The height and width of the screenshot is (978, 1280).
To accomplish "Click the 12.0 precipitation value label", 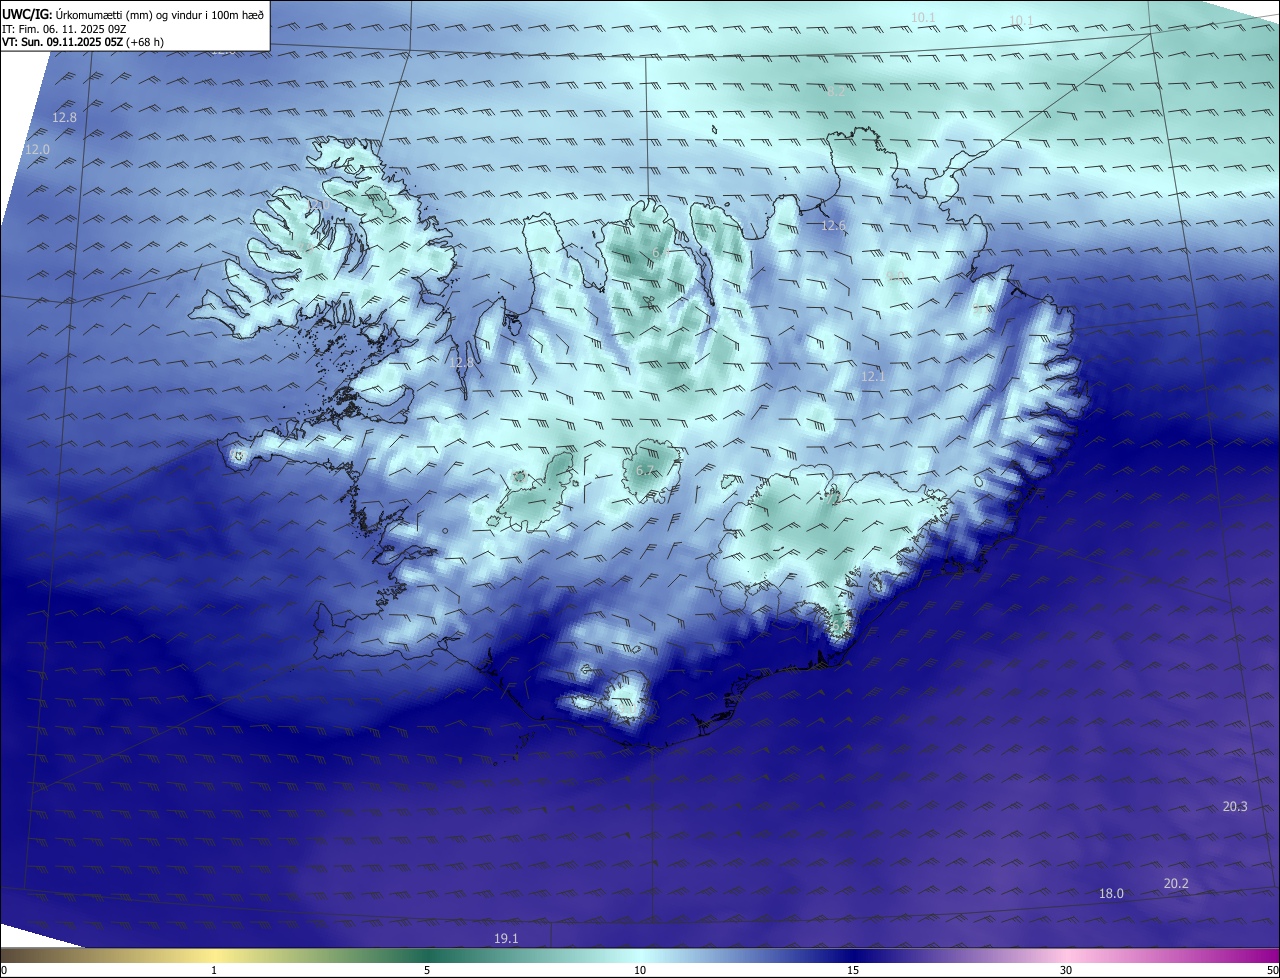I will [37, 149].
